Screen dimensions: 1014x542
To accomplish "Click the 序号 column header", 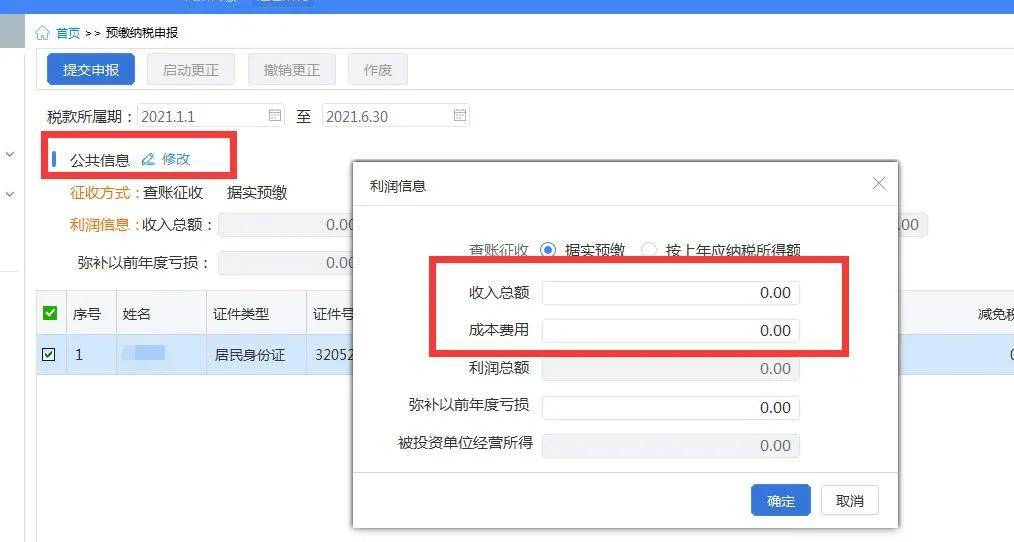I will click(x=87, y=314).
